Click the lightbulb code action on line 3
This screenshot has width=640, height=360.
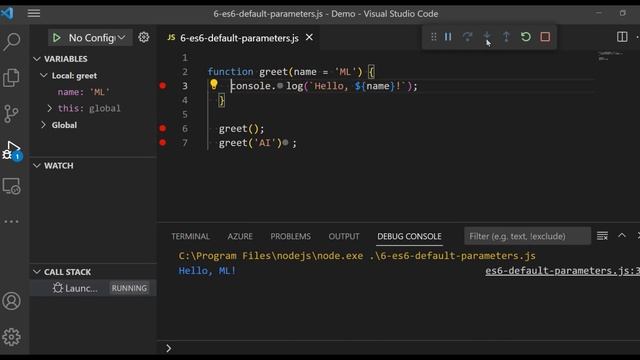pyautogui.click(x=213, y=84)
